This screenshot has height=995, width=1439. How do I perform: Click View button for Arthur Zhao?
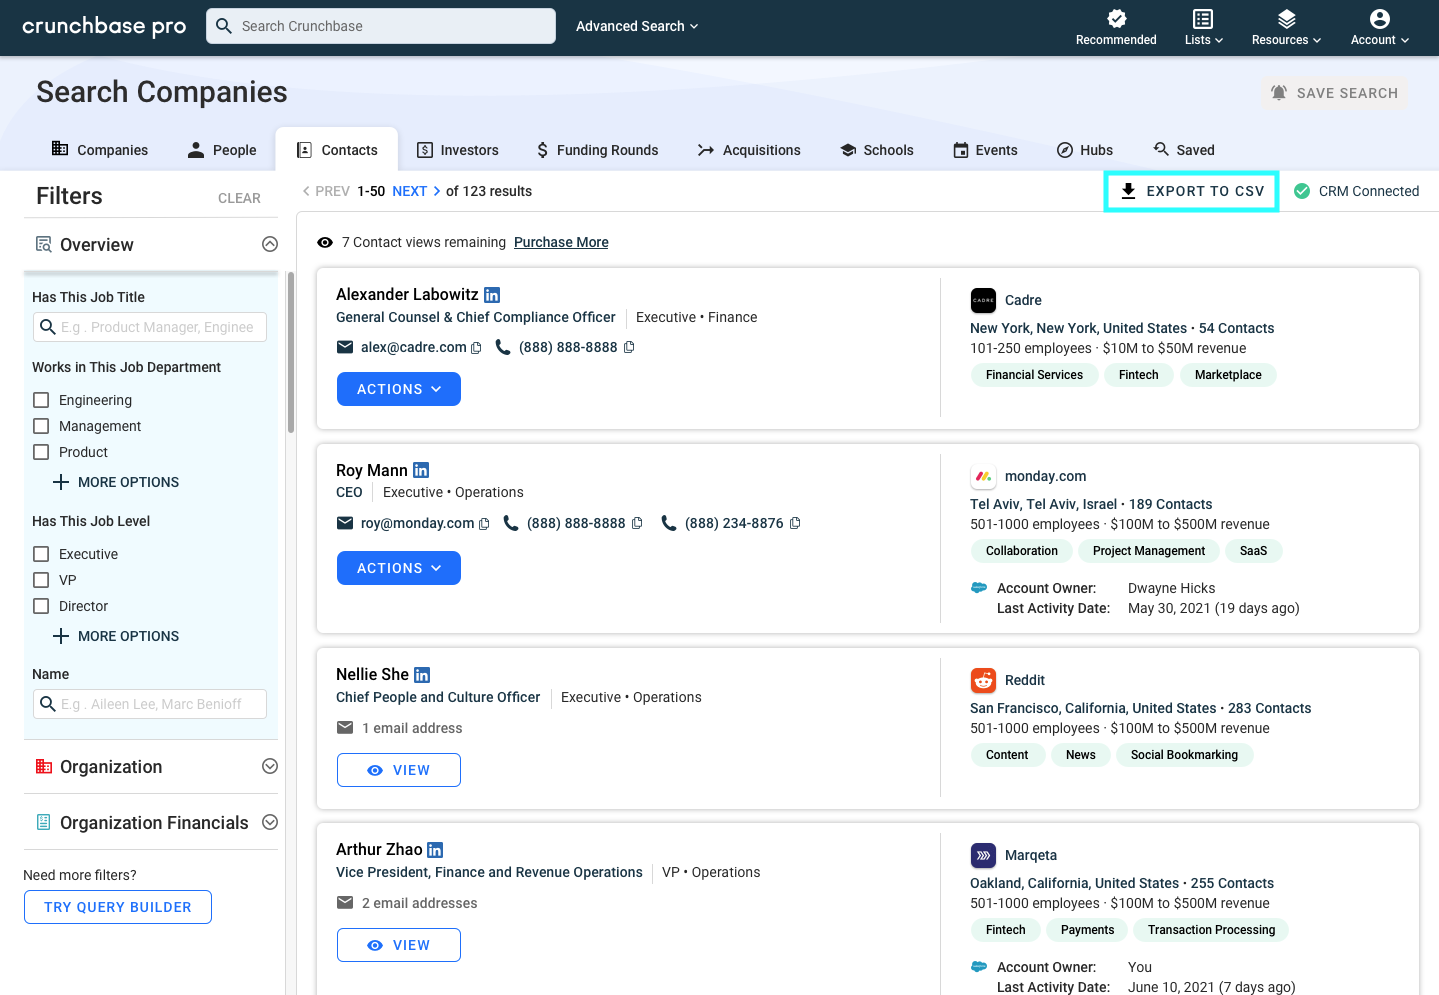(x=399, y=945)
